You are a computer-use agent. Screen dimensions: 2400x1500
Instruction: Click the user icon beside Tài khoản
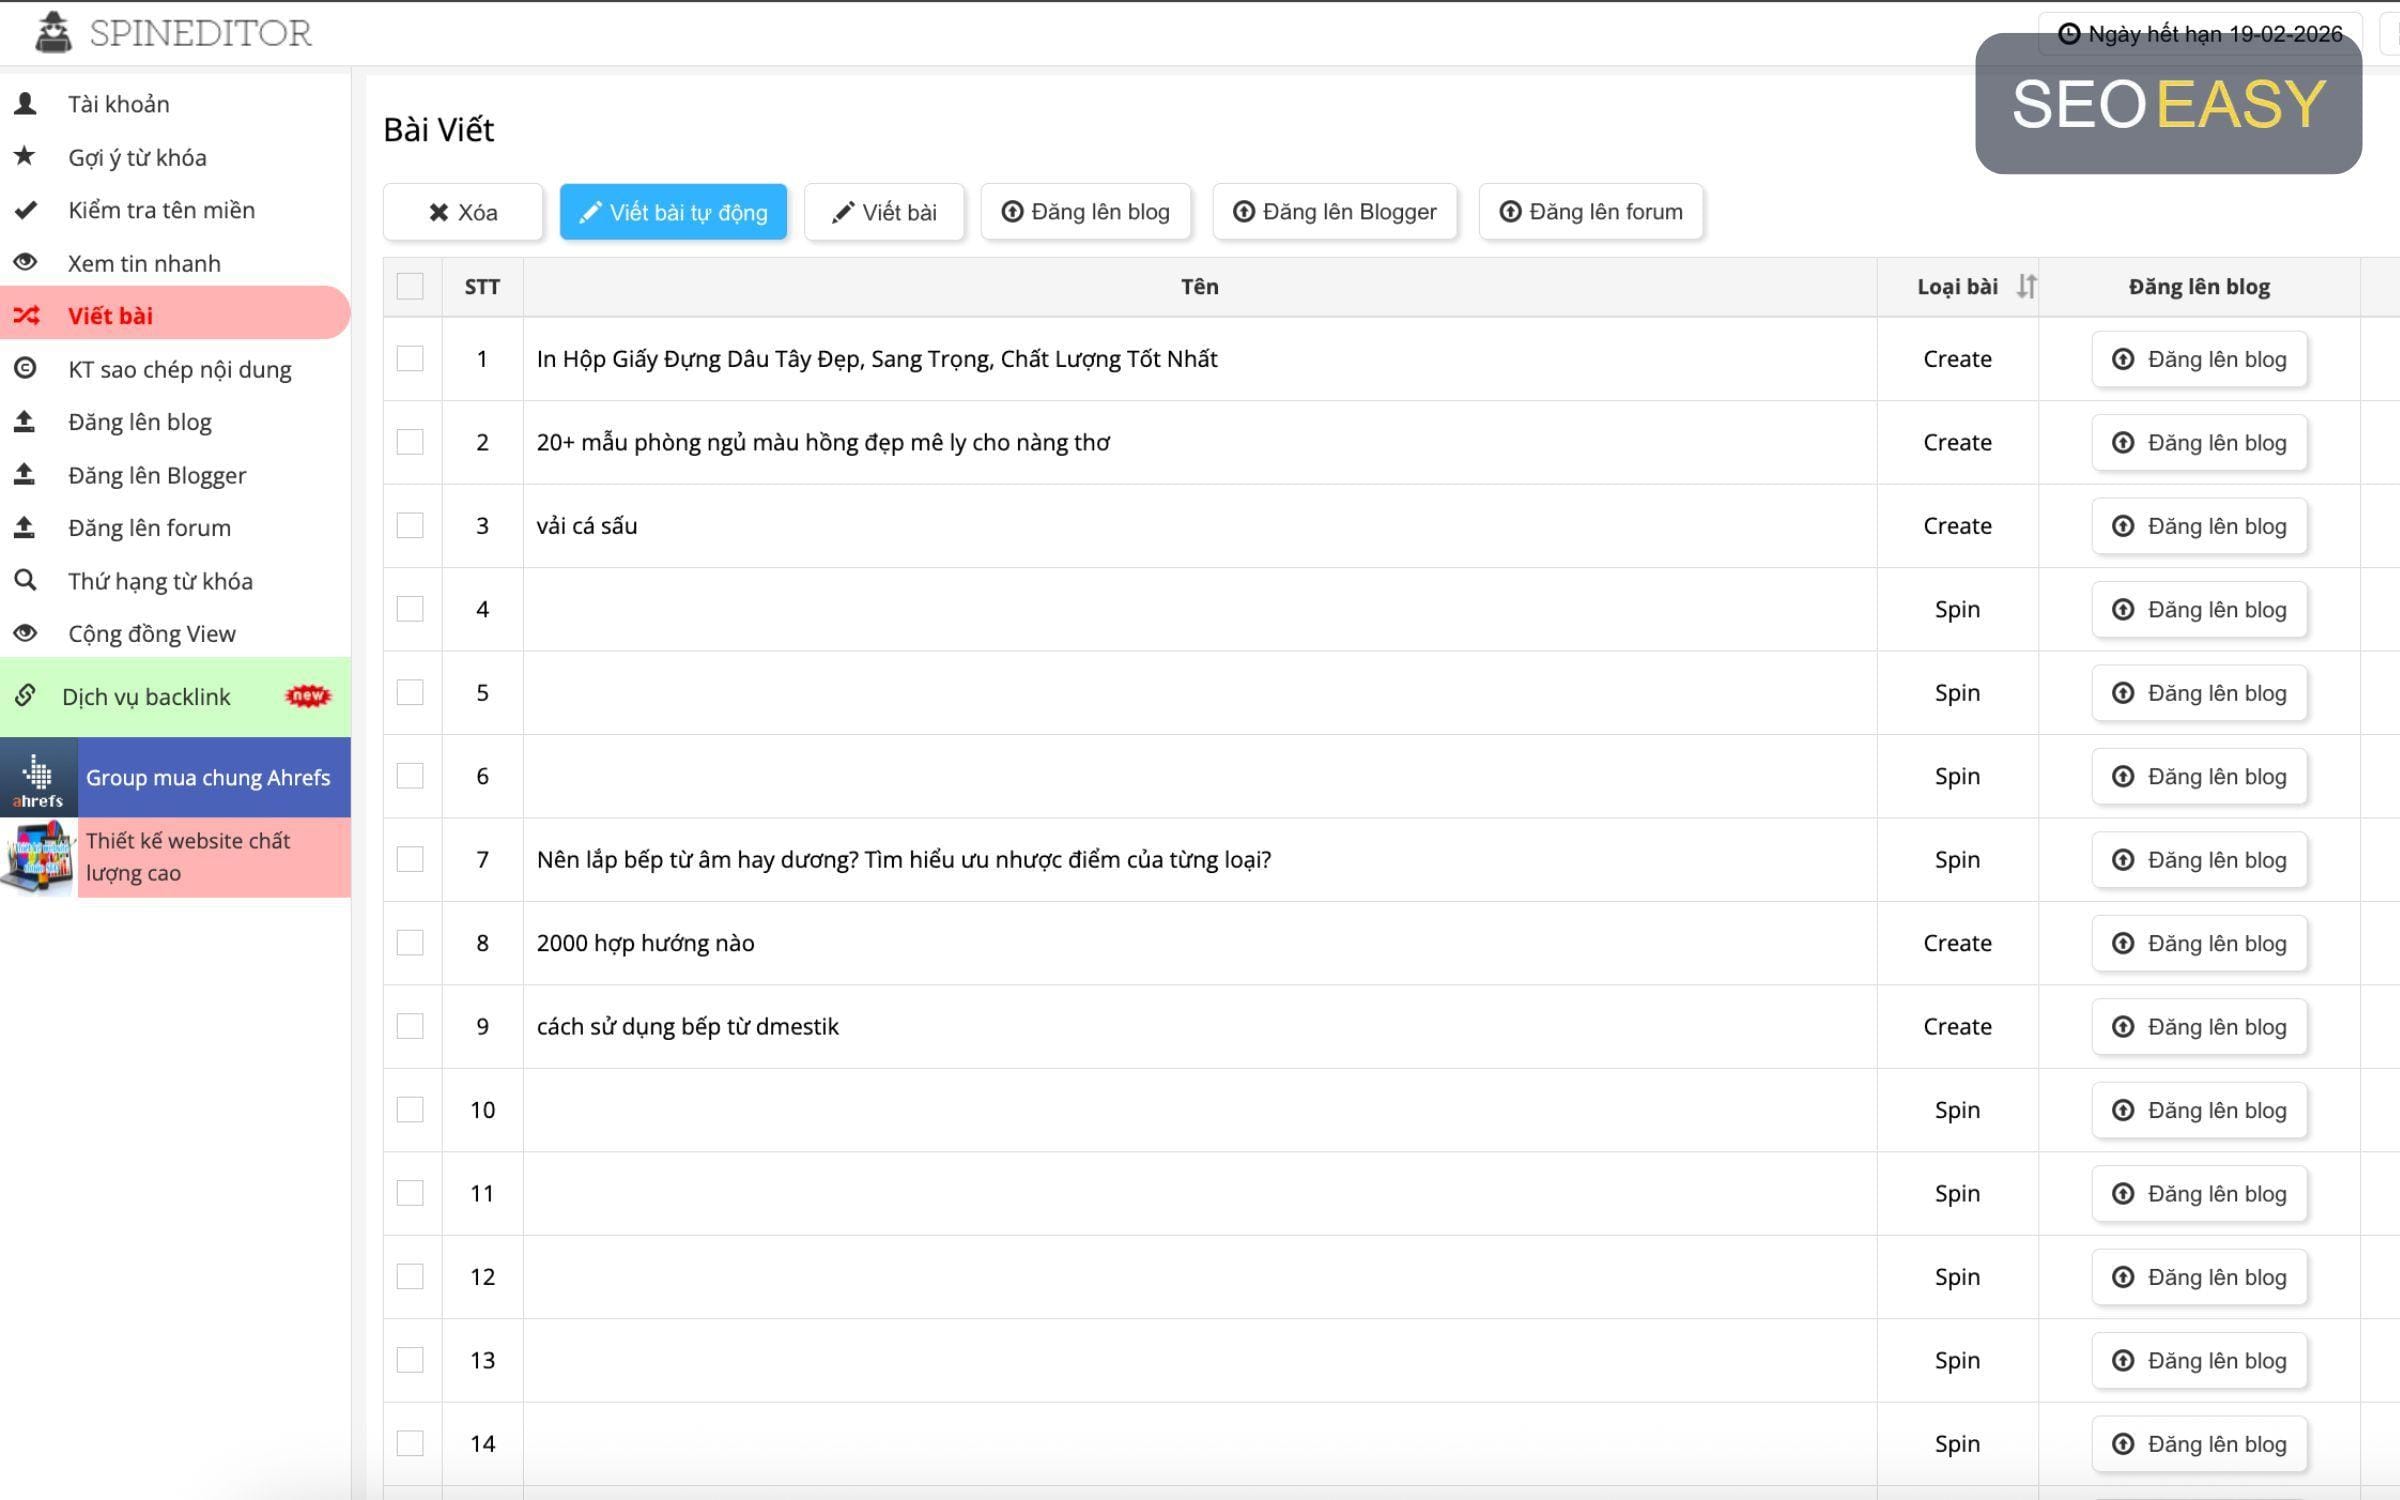click(25, 103)
